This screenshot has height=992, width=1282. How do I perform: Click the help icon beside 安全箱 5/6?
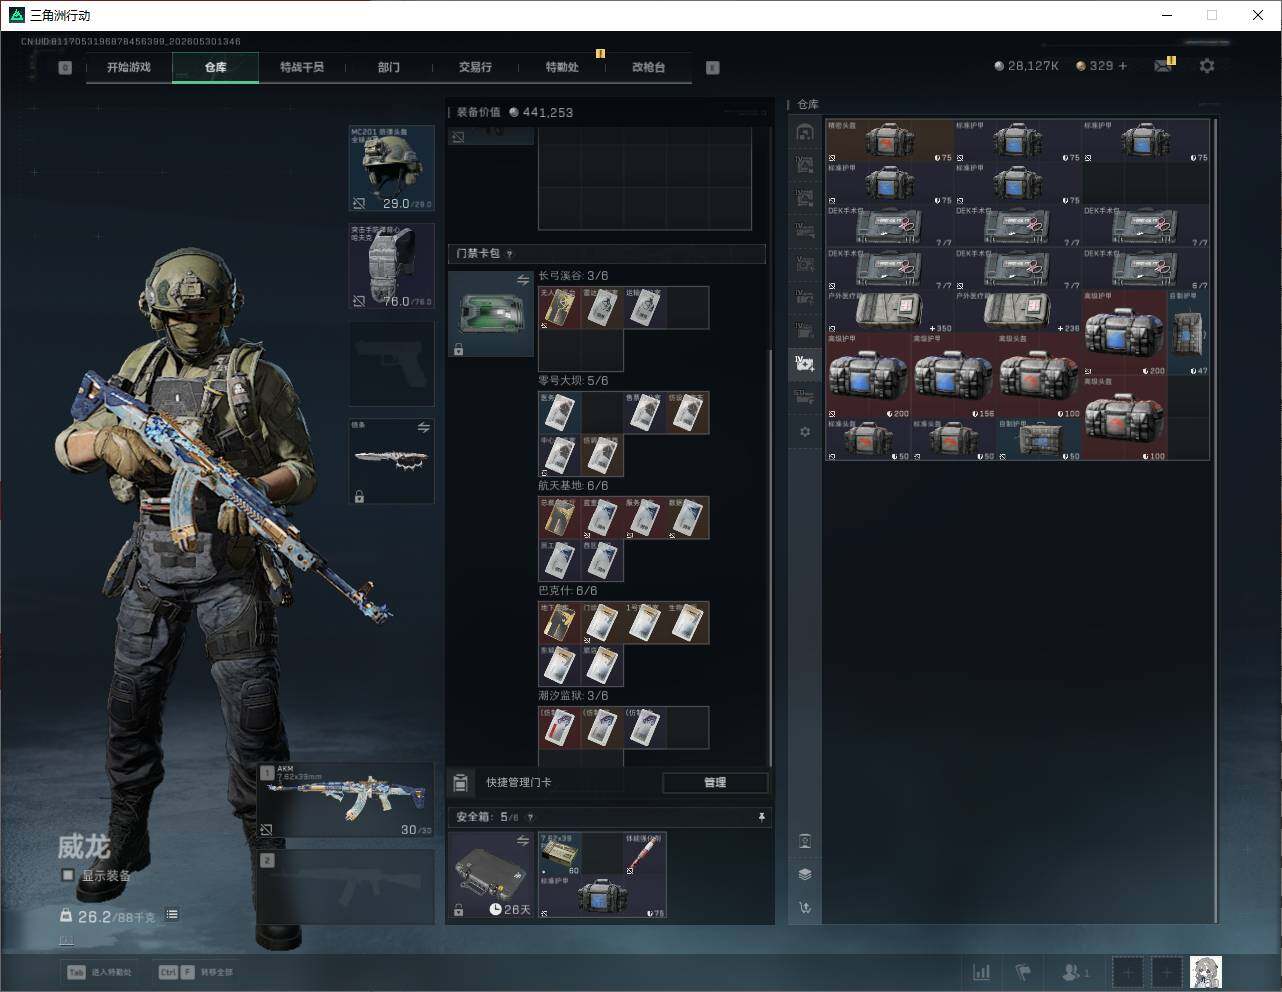click(x=530, y=817)
